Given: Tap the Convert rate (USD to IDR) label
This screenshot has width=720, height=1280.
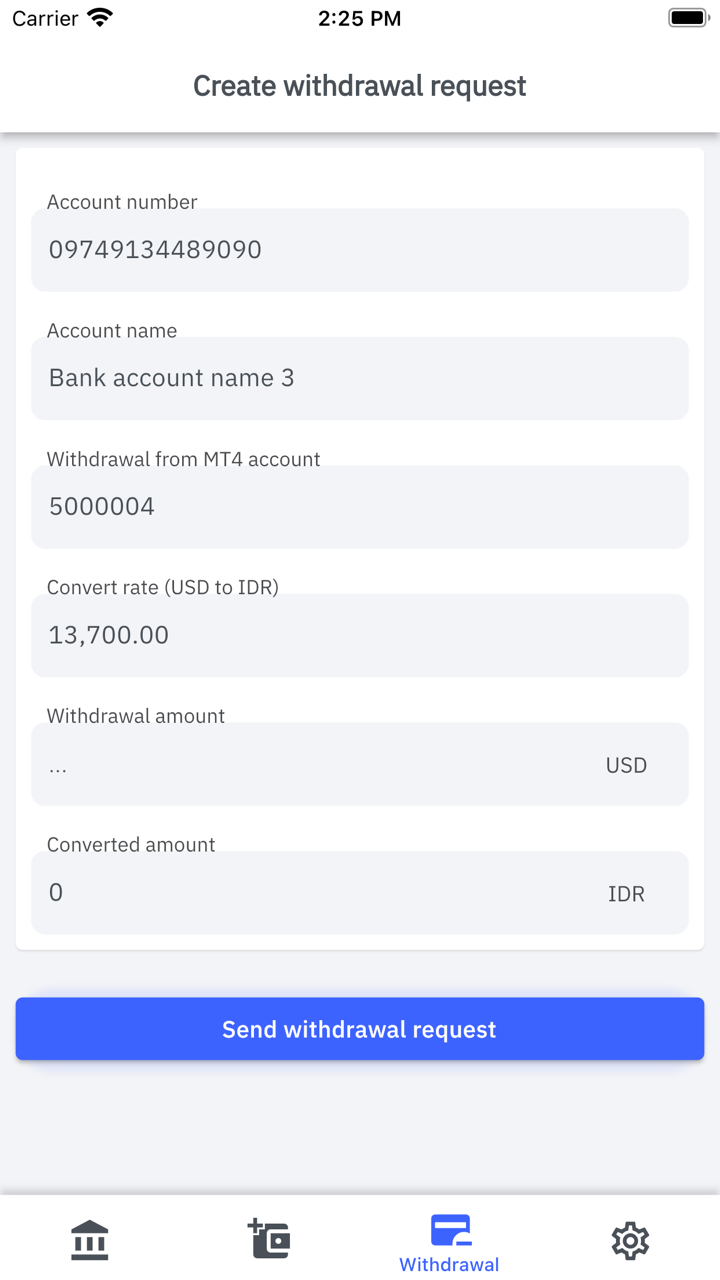Looking at the screenshot, I should point(163,587).
